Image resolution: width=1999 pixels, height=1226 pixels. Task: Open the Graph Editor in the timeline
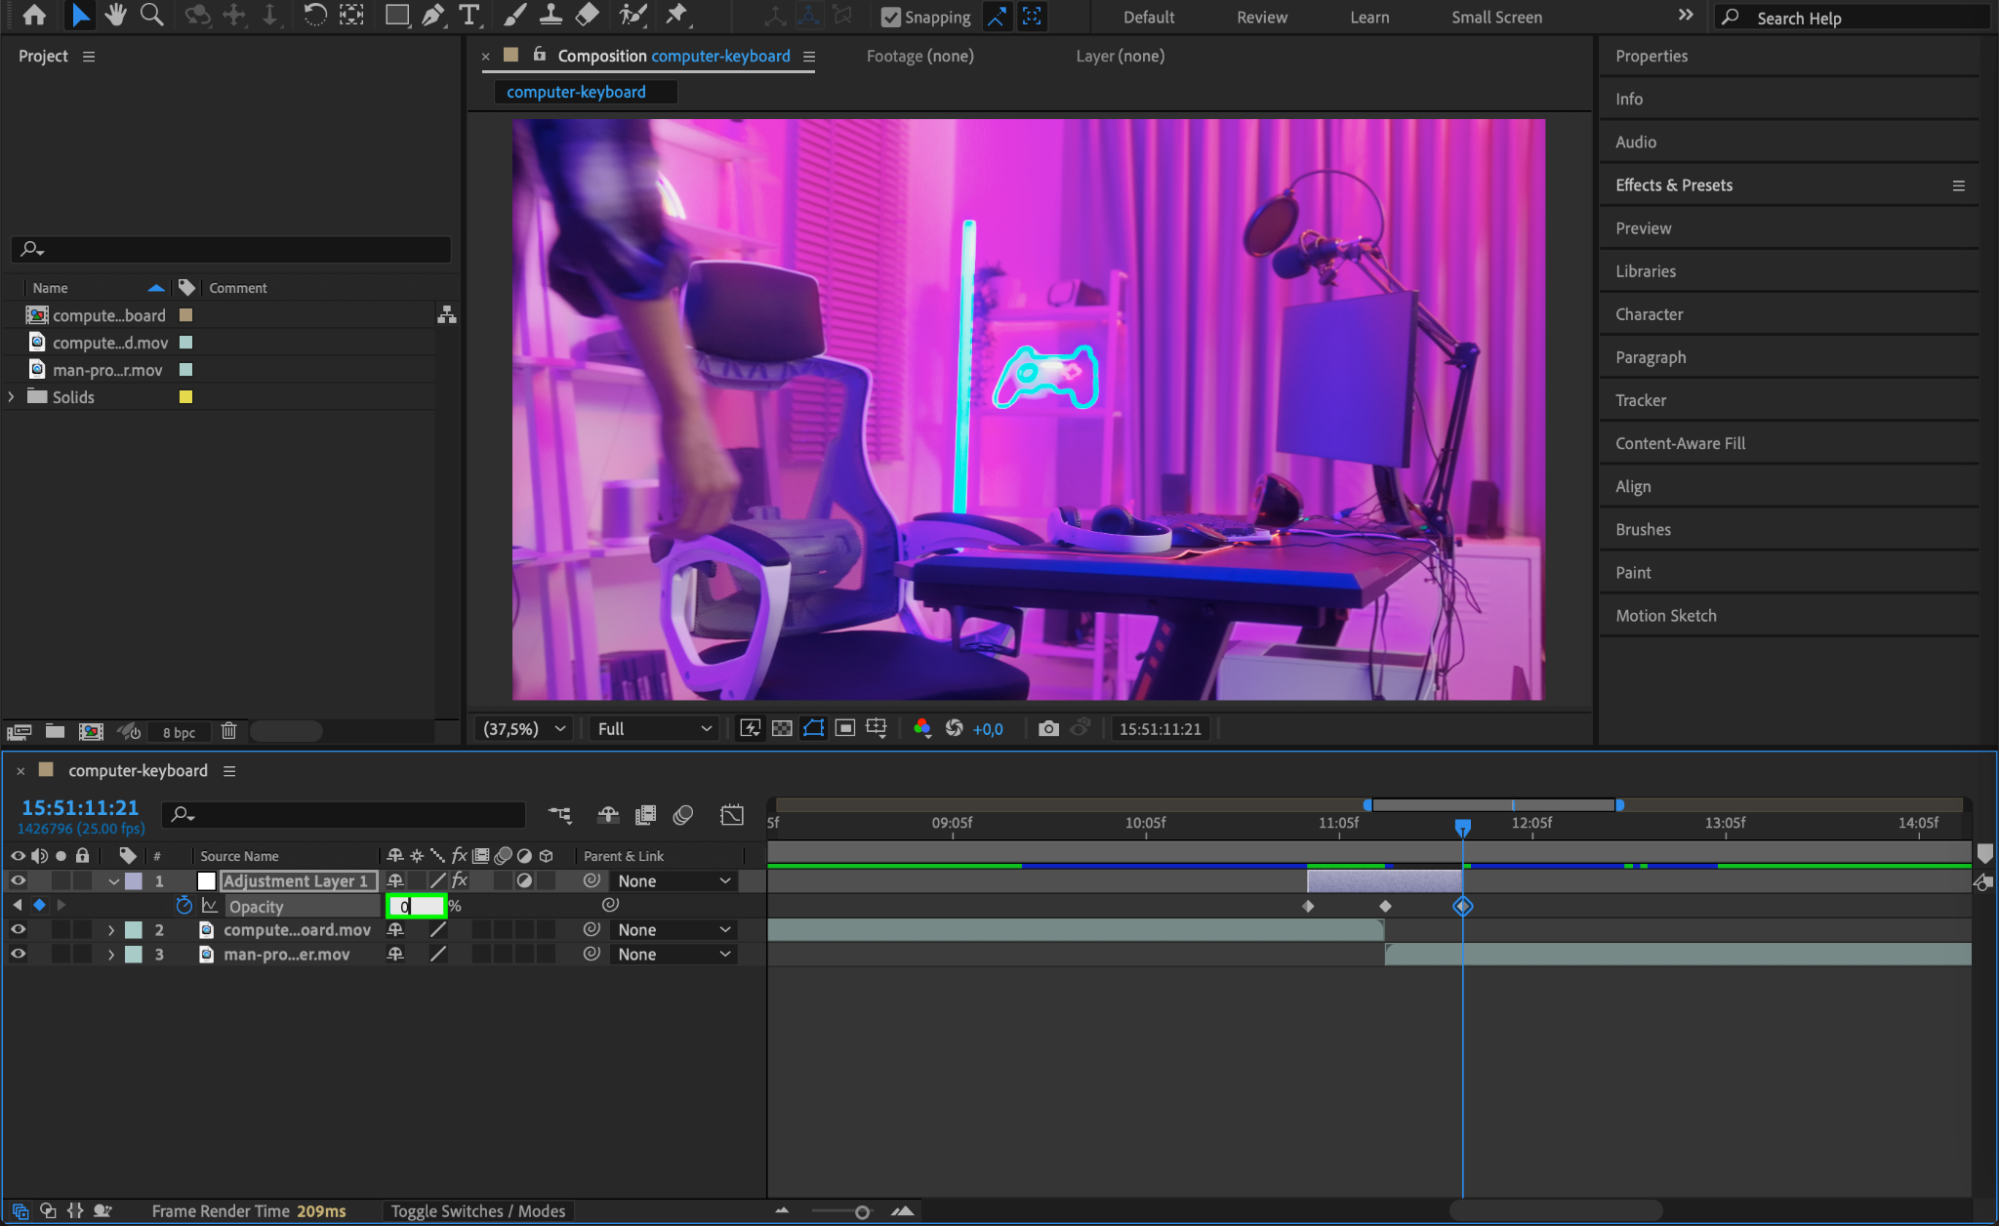click(x=732, y=815)
